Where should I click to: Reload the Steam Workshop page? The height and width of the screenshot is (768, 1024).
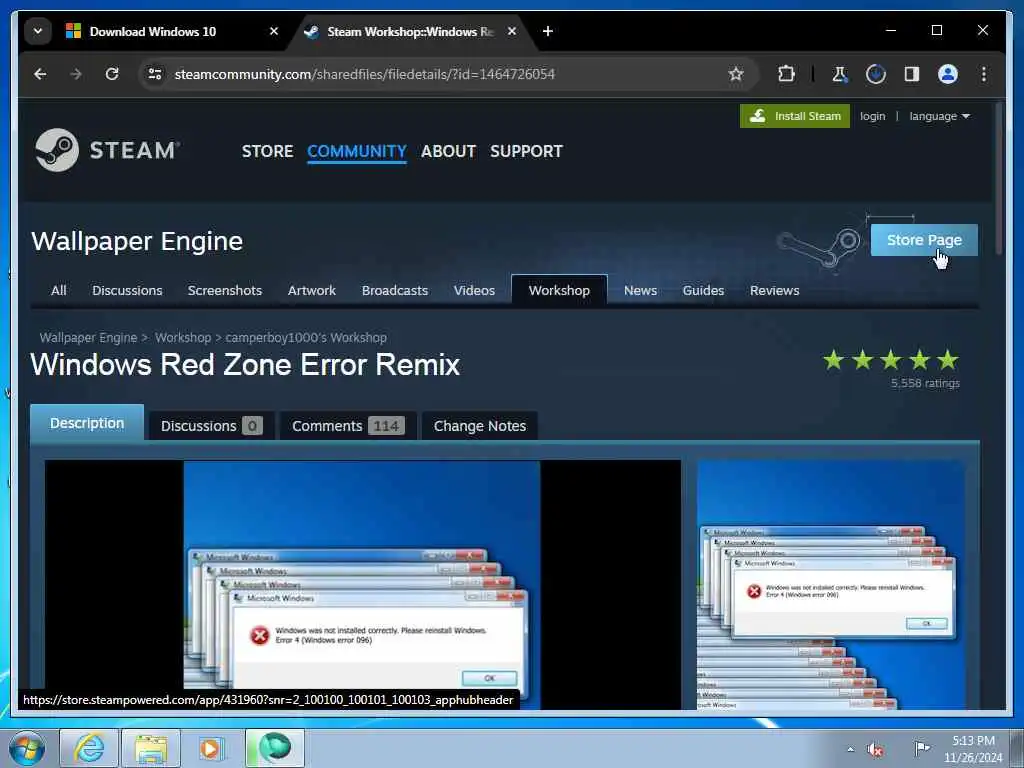[112, 74]
